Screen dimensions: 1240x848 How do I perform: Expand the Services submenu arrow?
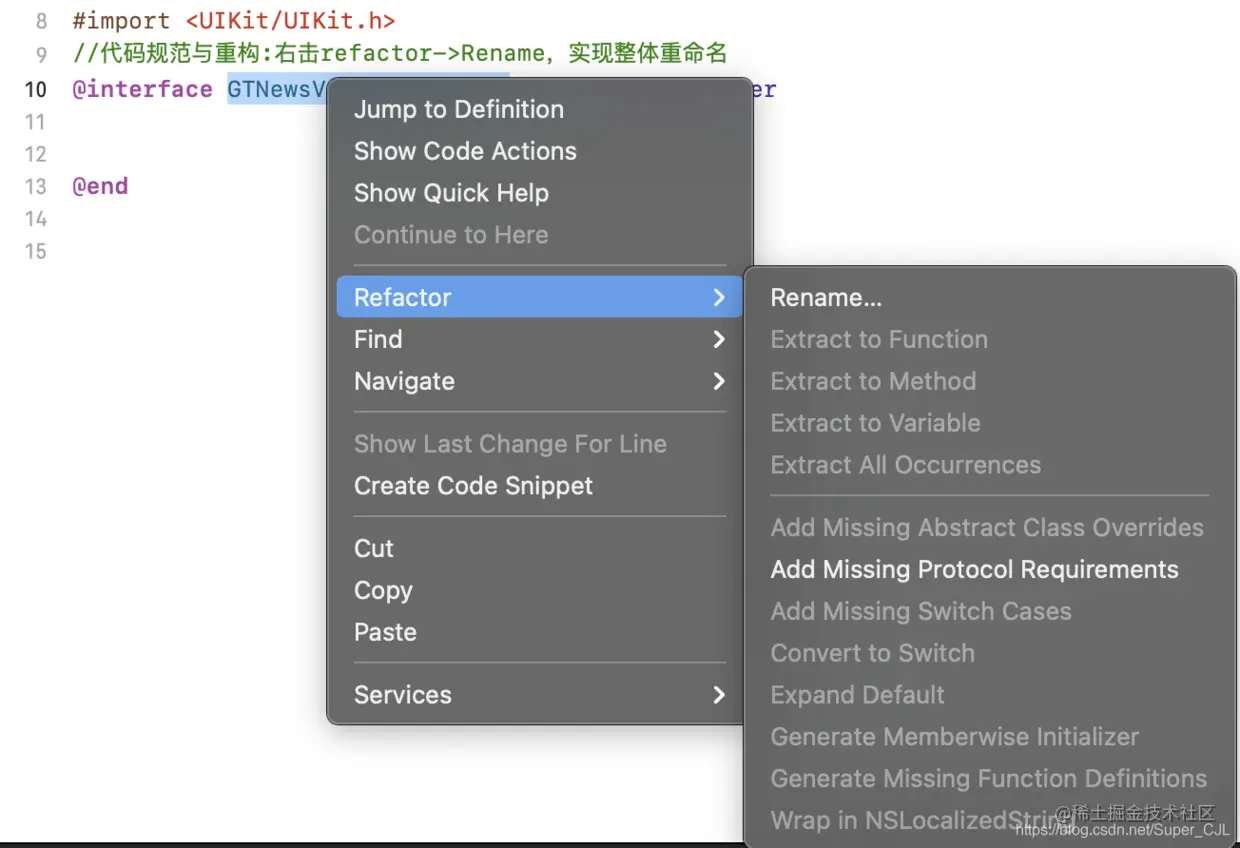click(x=718, y=694)
